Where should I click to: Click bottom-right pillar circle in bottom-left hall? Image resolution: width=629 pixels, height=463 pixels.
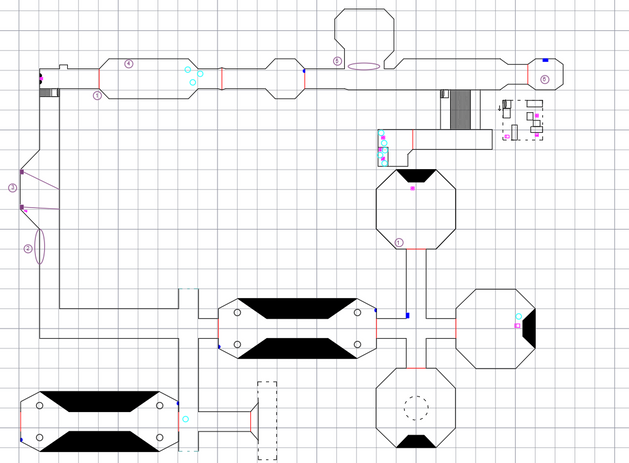click(x=160, y=437)
